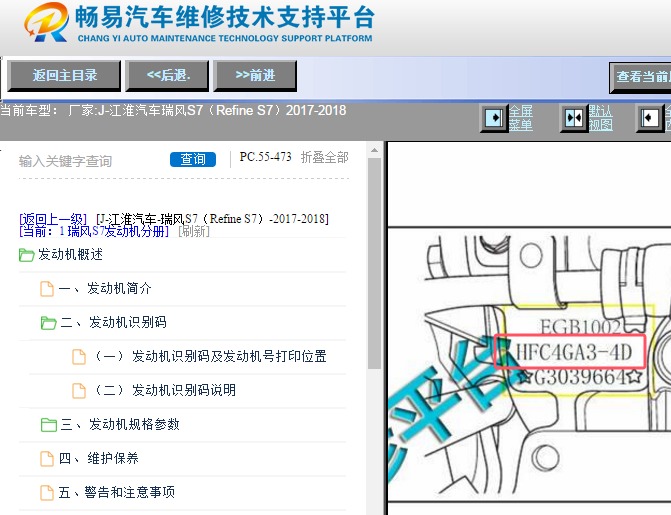Viewport: 671px width, 515px height.
Task: Select 三、发动机规格参数 node
Action: click(120, 424)
